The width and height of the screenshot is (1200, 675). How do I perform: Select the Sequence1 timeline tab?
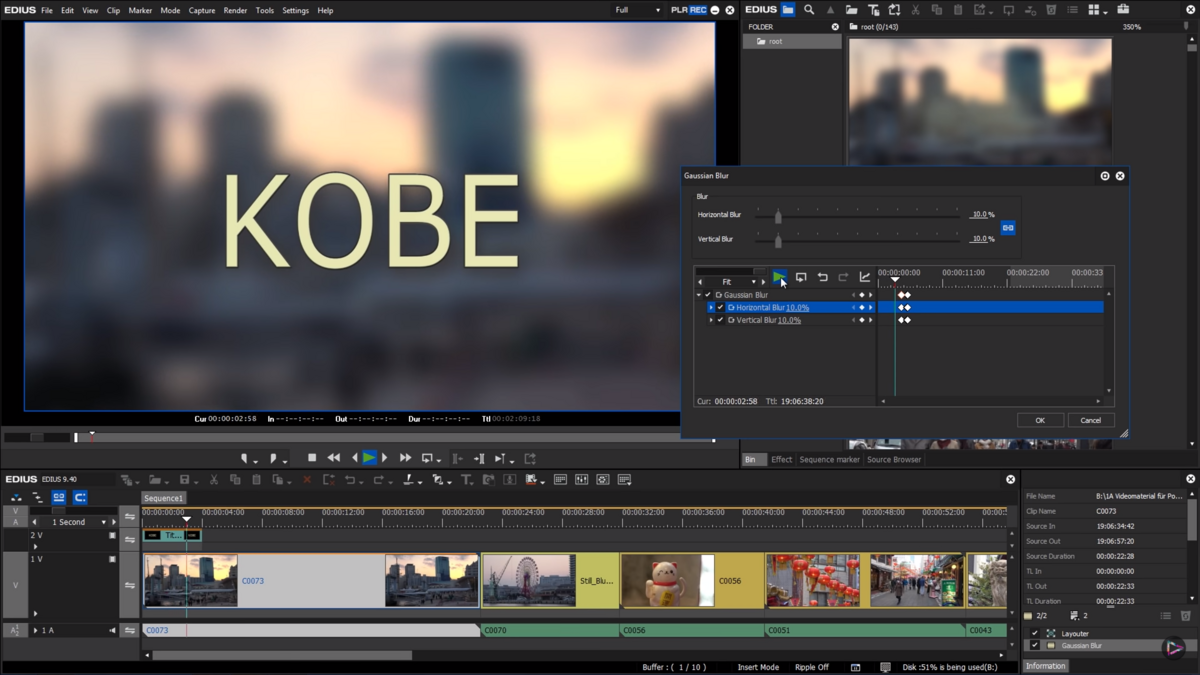pos(163,498)
